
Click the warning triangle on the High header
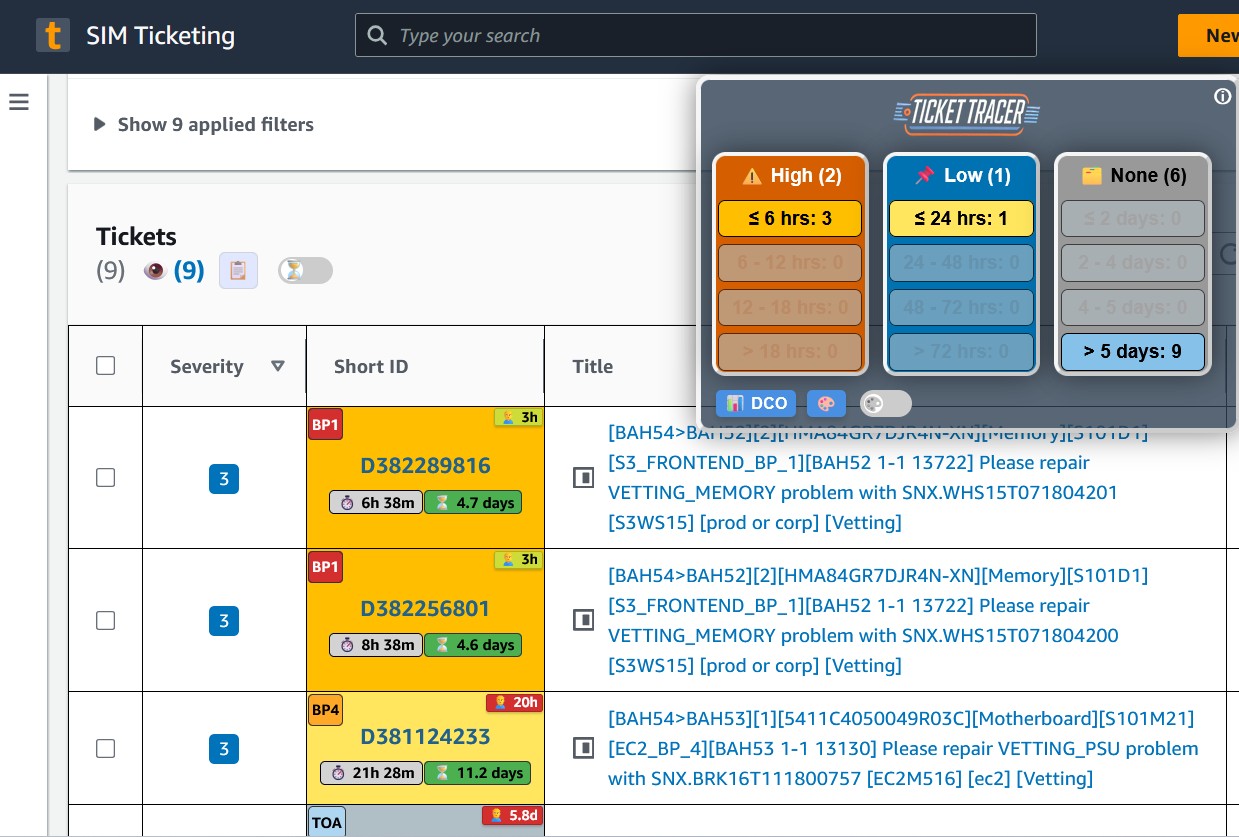(x=752, y=175)
